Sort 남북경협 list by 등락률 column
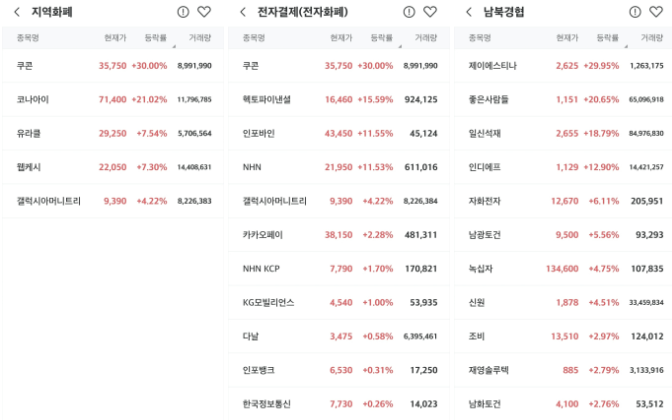 coord(608,38)
